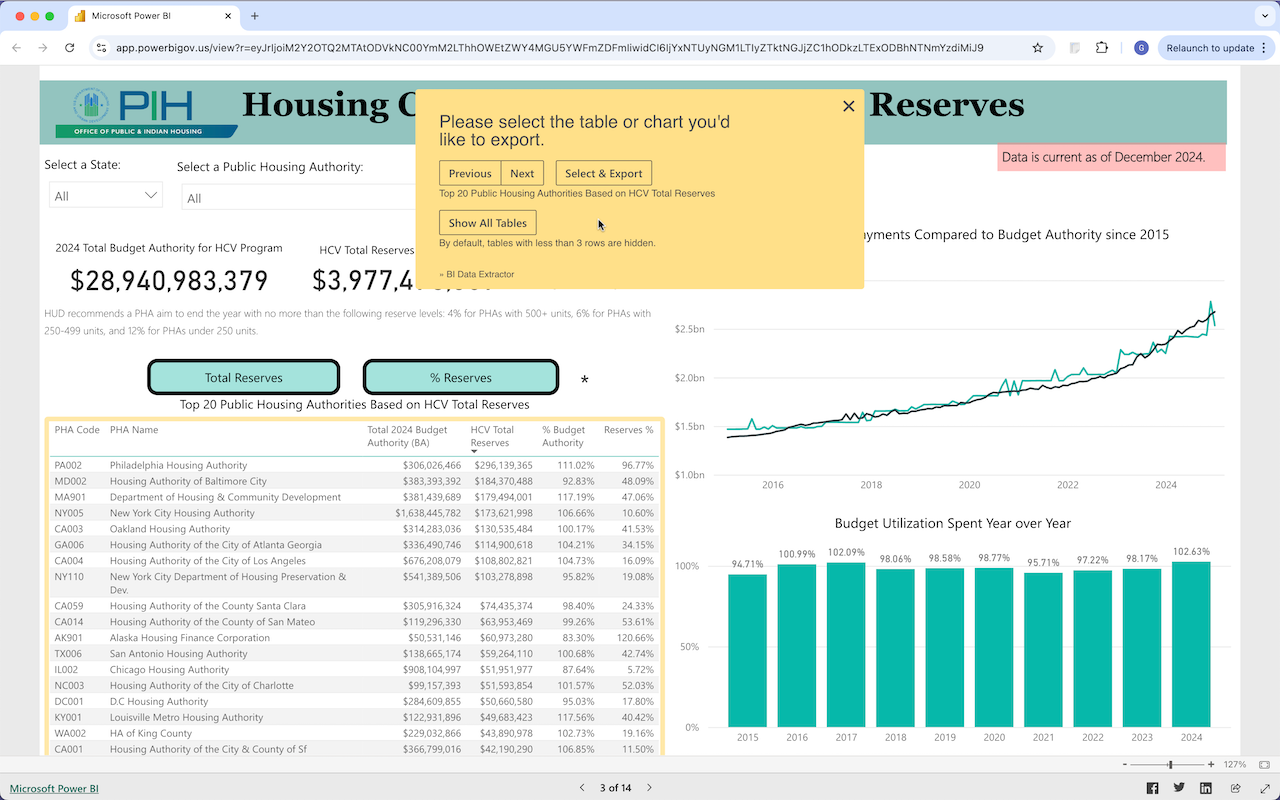Switch to the % Reserves view
The image size is (1280, 800).
(460, 377)
